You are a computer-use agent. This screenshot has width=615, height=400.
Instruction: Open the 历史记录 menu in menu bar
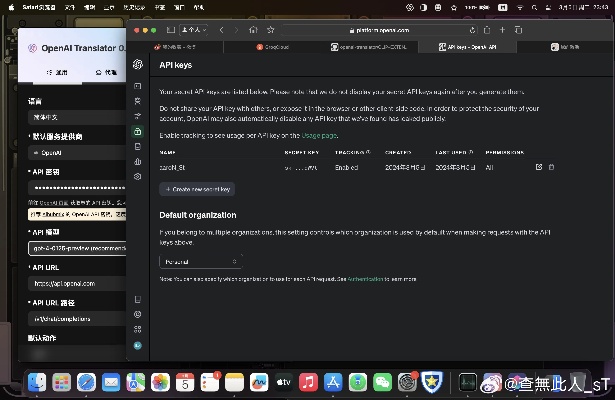click(x=134, y=7)
